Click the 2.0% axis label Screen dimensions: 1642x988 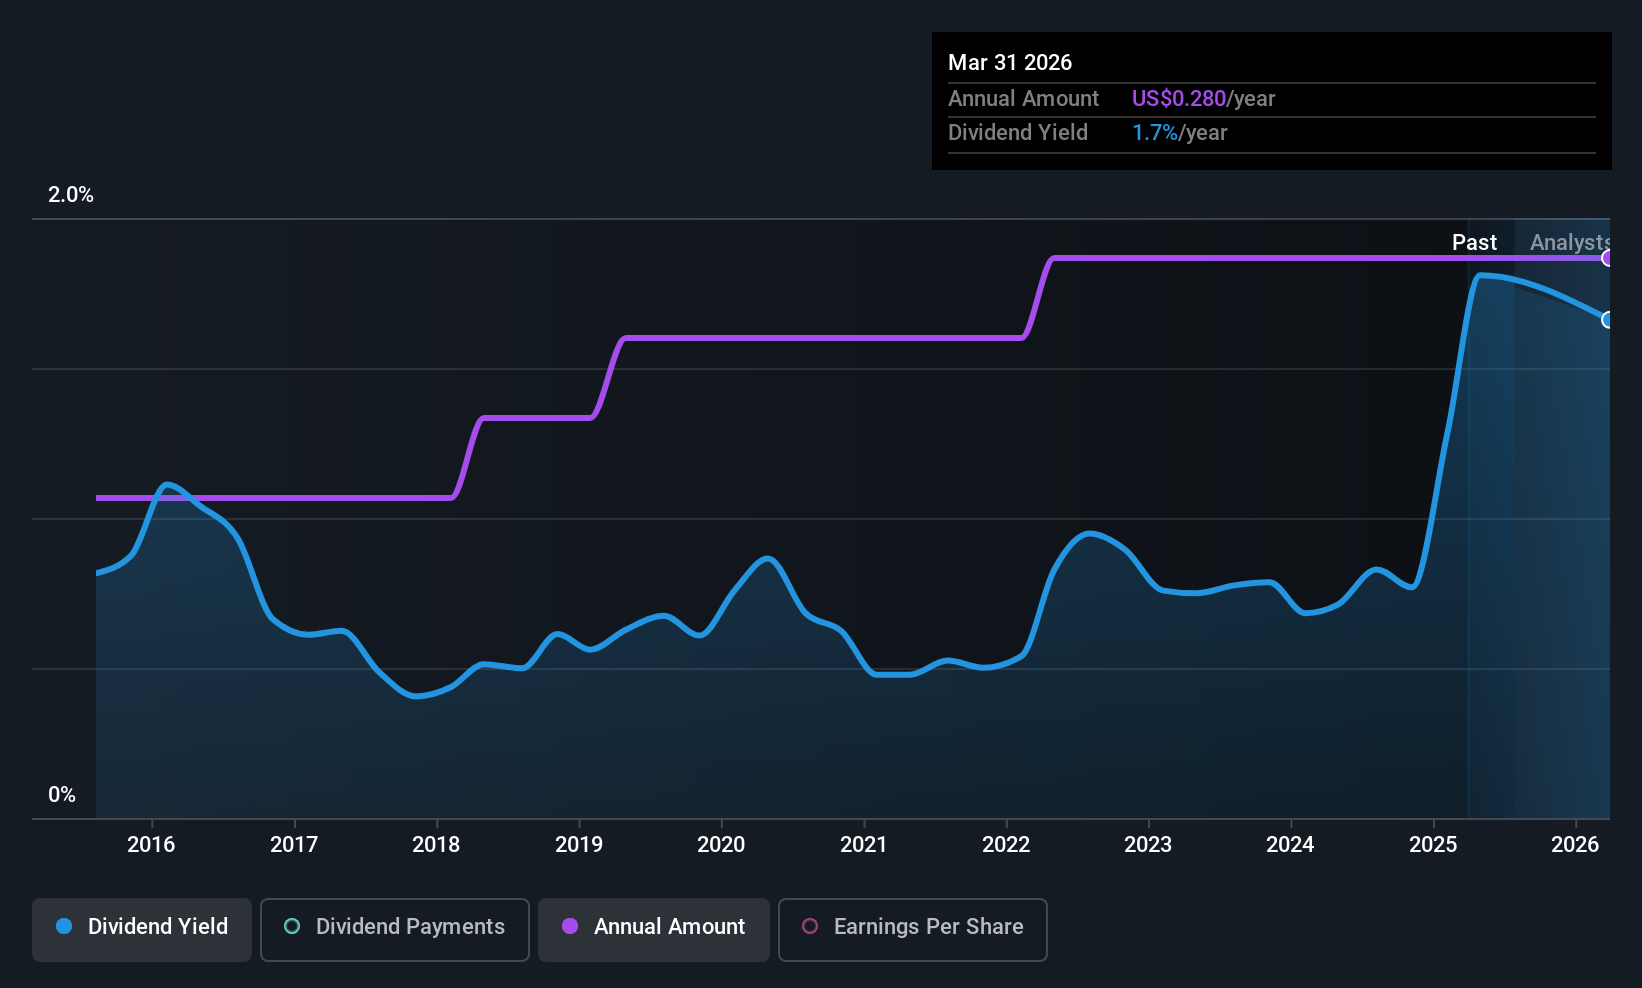(x=70, y=195)
